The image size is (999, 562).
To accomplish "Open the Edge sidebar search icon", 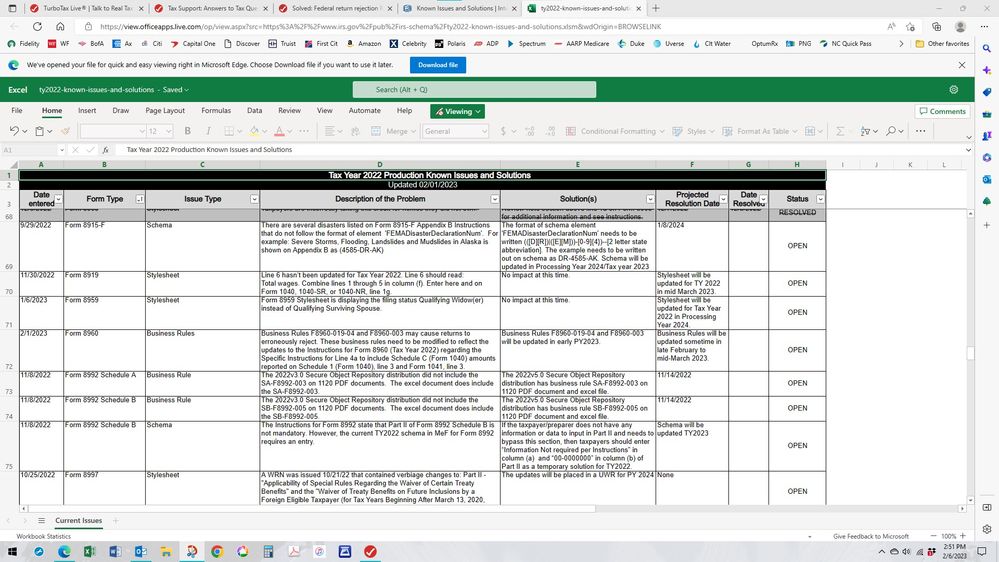I will click(986, 48).
